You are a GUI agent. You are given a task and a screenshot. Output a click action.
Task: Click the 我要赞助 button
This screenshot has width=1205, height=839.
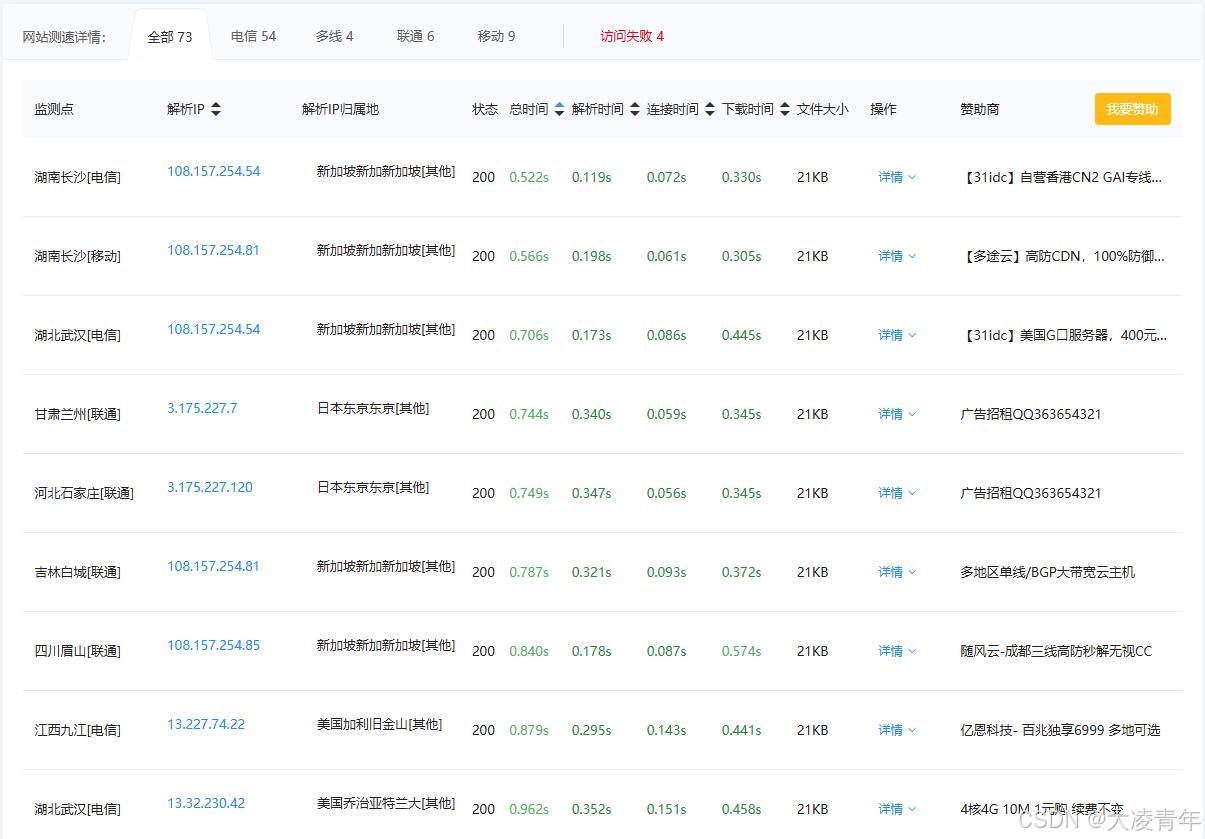pos(1131,109)
